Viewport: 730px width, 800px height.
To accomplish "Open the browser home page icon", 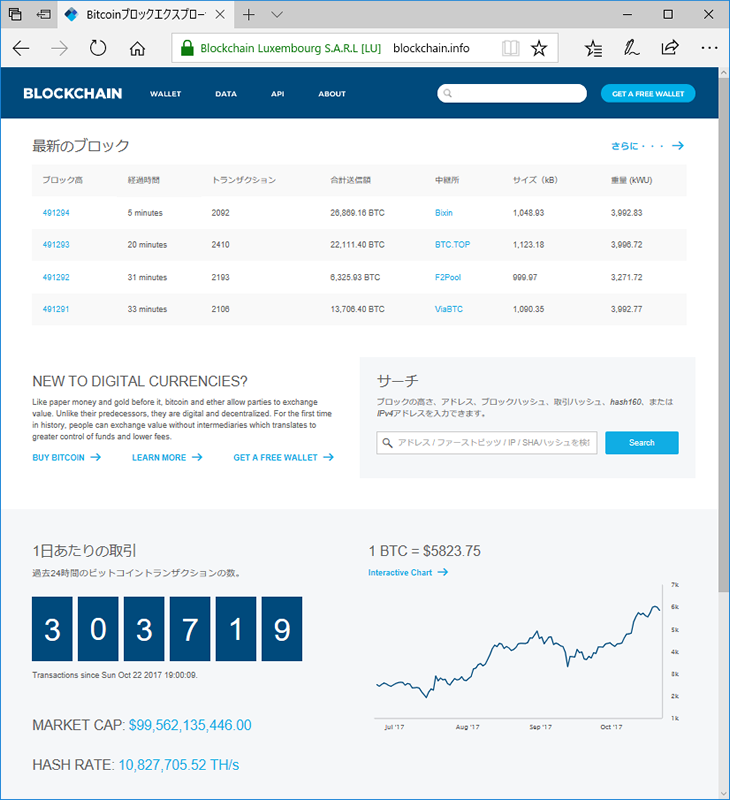I will click(137, 48).
